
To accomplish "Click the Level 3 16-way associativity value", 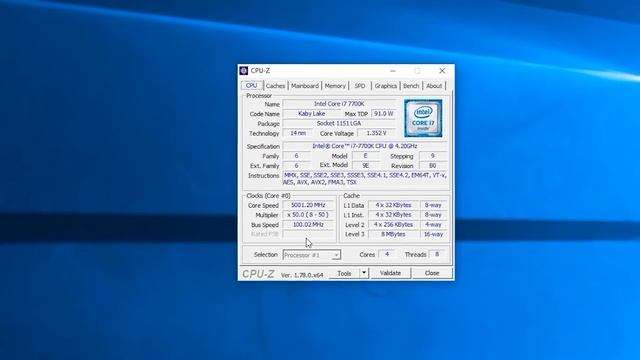I will (x=433, y=234).
